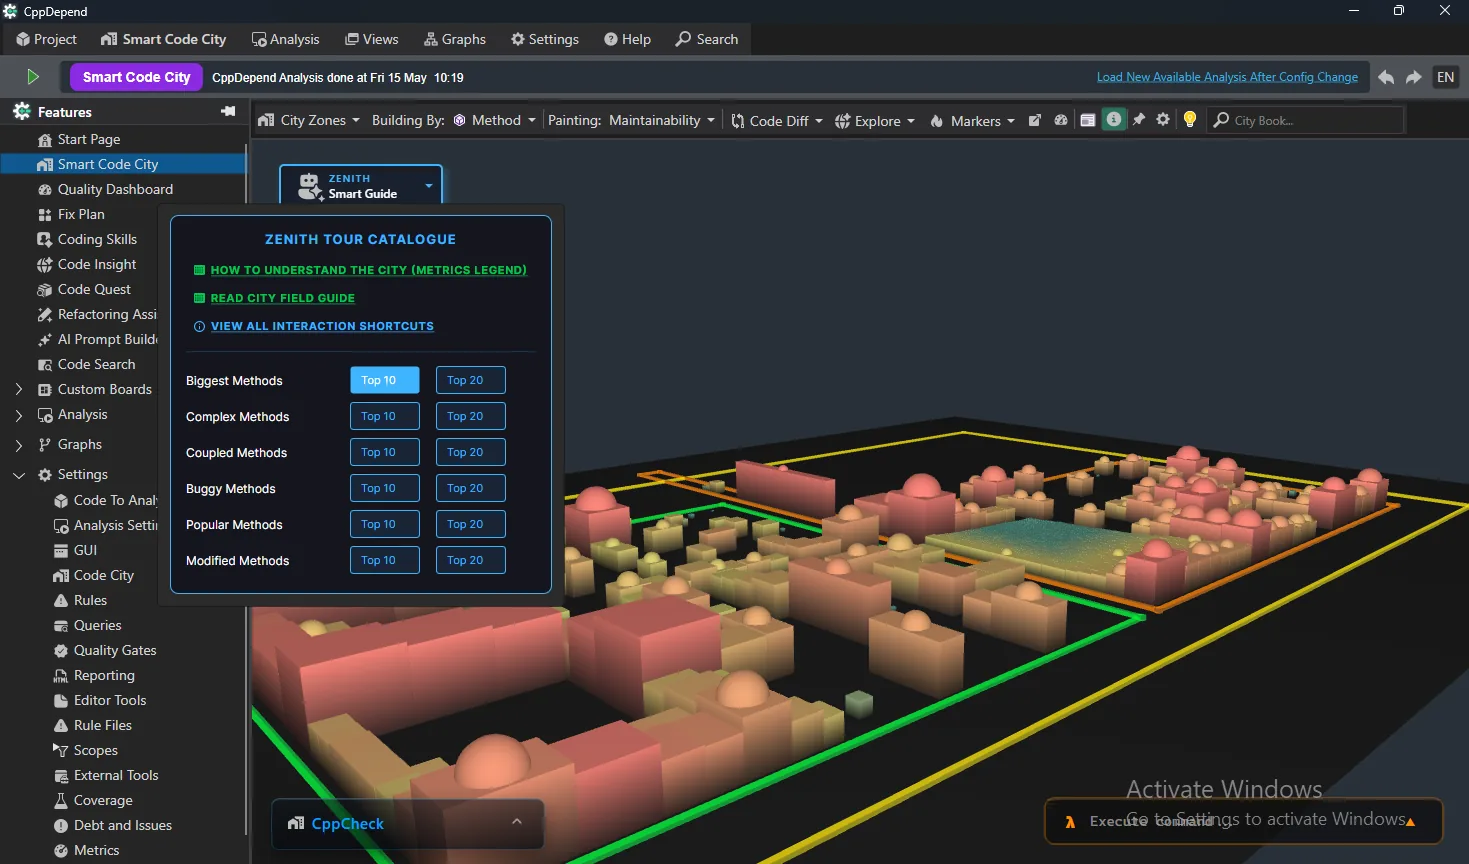The width and height of the screenshot is (1469, 864).
Task: Expand the Graphs tree node
Action: 19,444
